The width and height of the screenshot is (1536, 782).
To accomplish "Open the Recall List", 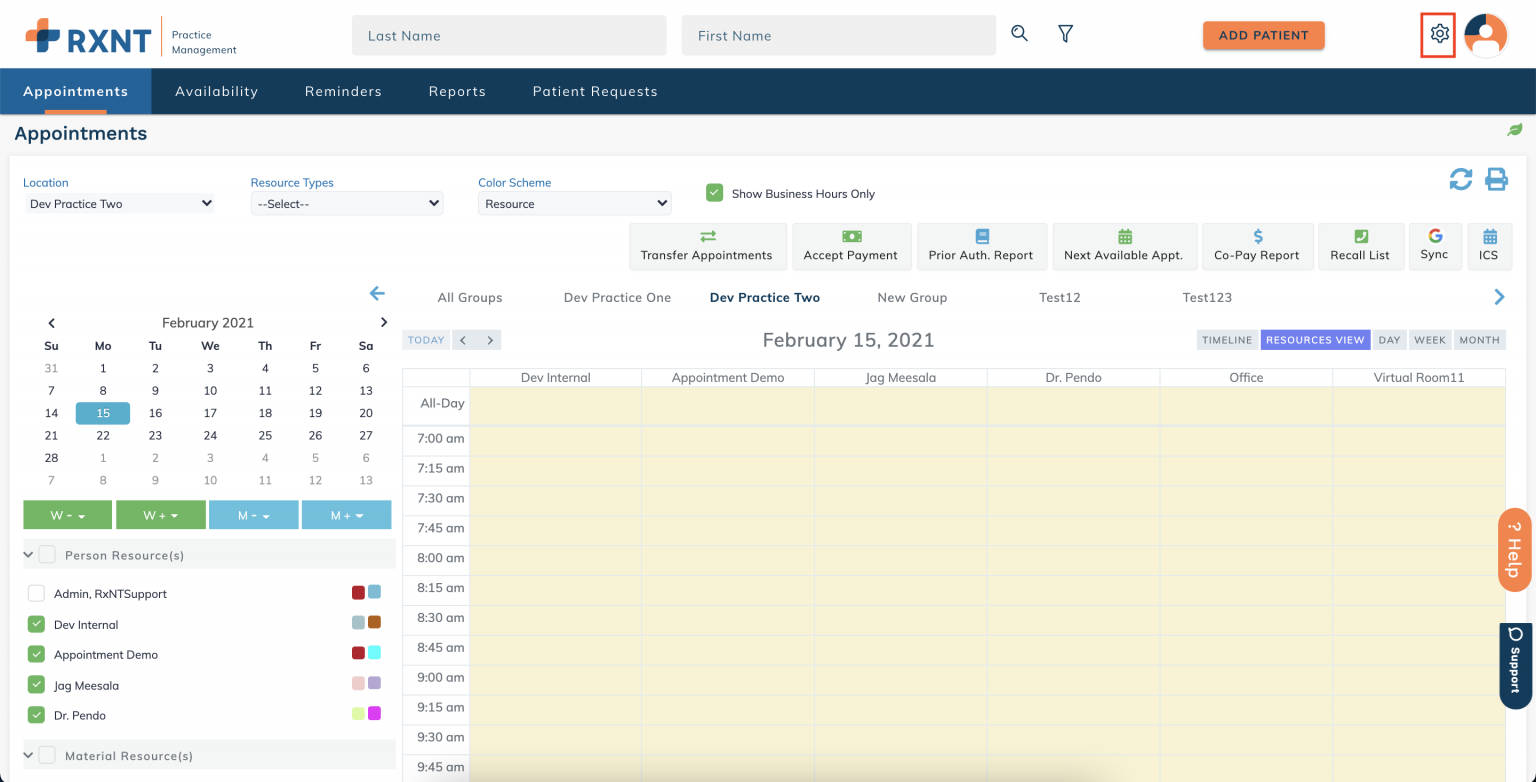I will pos(1360,246).
